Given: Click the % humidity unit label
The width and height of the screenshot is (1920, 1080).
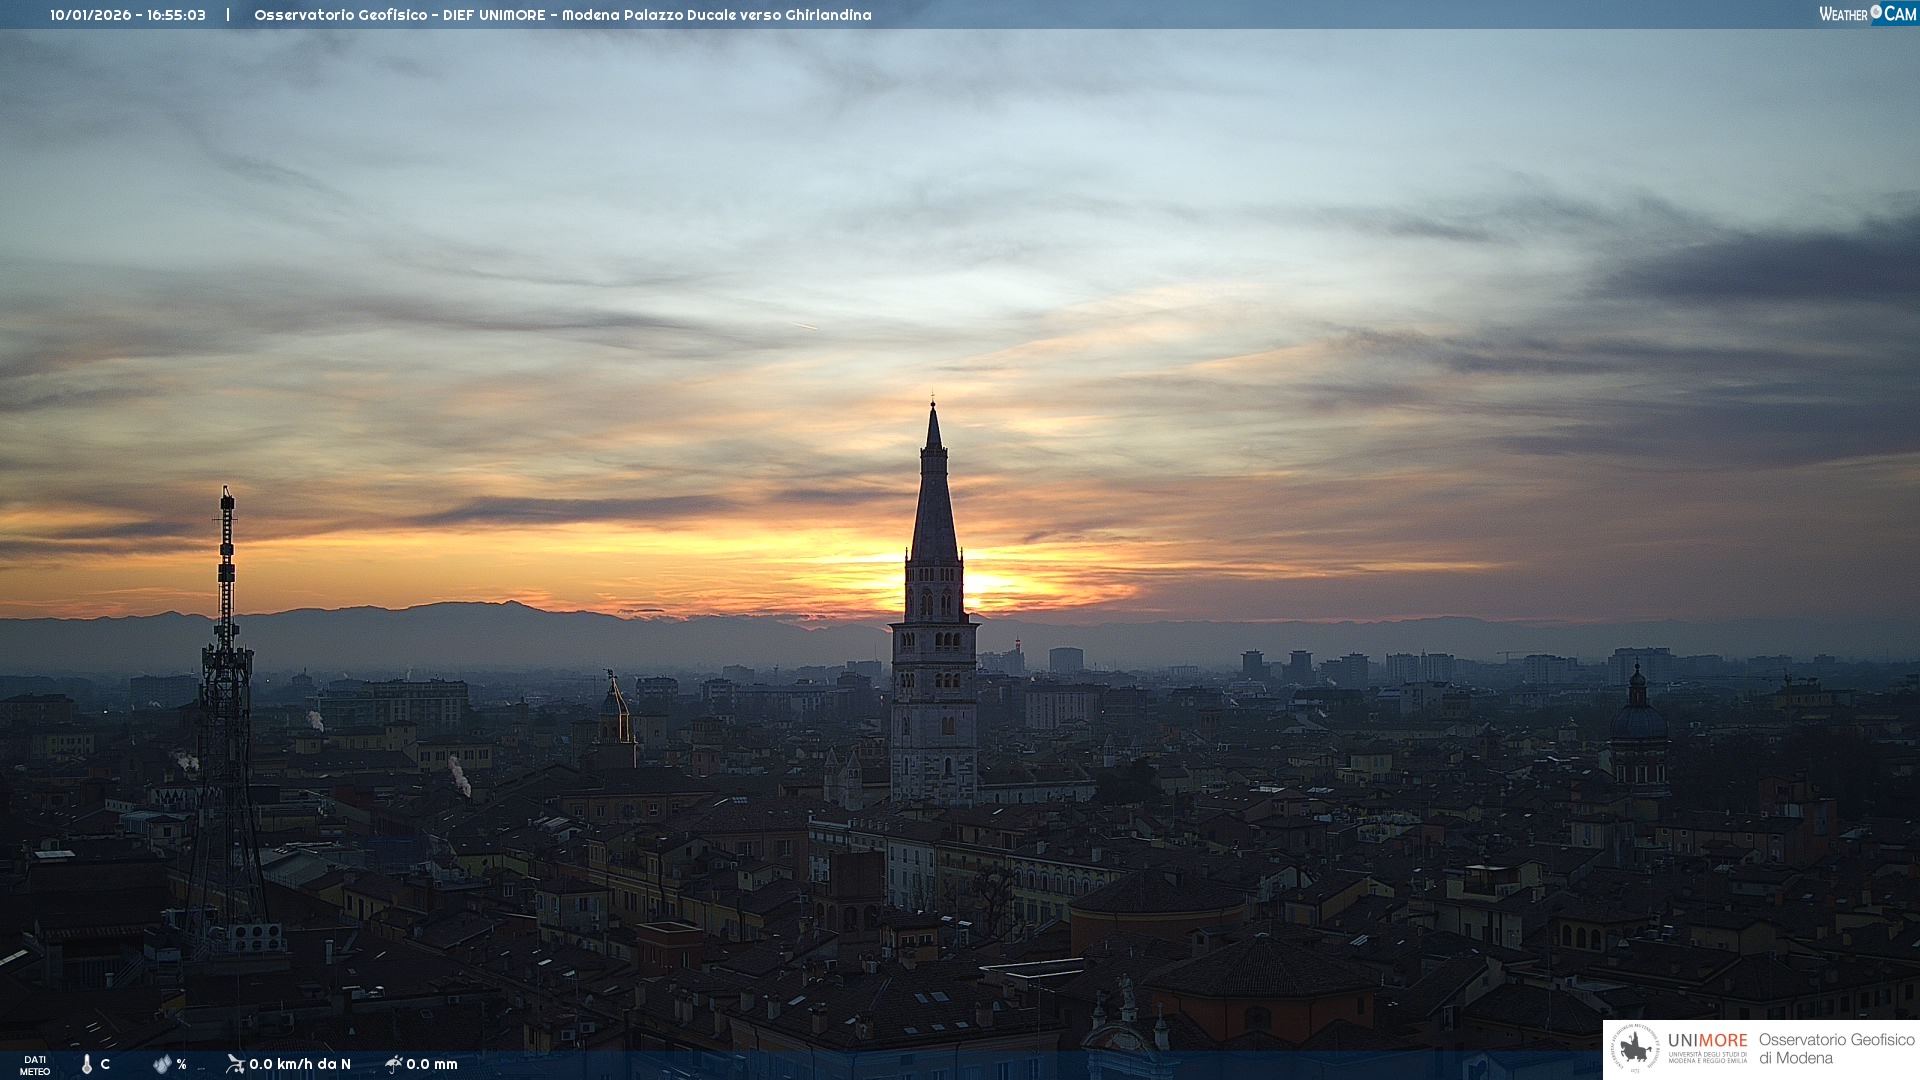Looking at the screenshot, I should [181, 1064].
